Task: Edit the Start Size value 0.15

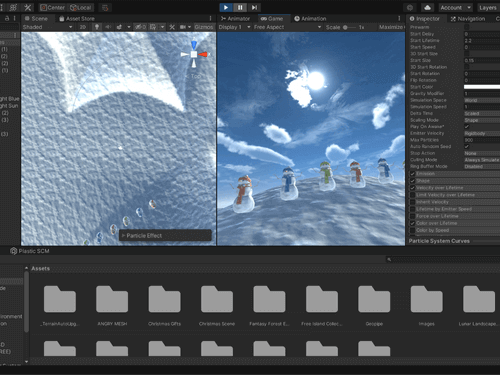Action: tap(482, 60)
